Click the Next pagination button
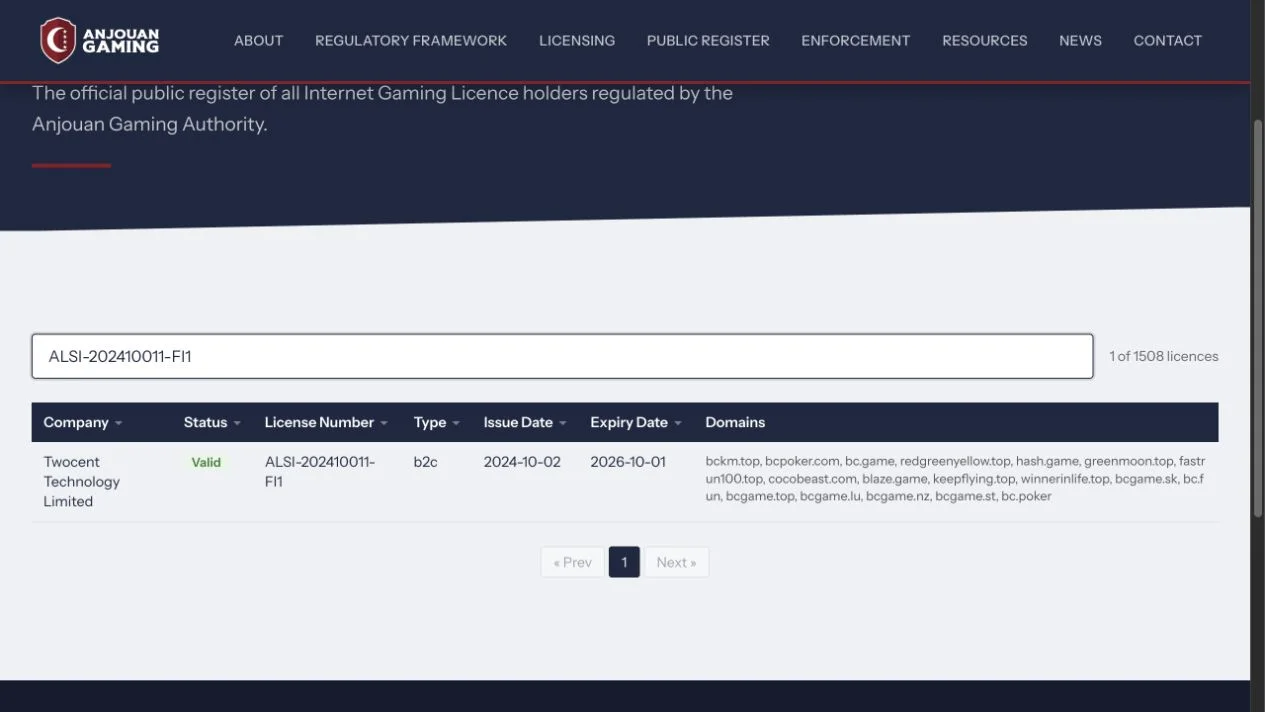The height and width of the screenshot is (712, 1265). click(x=677, y=562)
